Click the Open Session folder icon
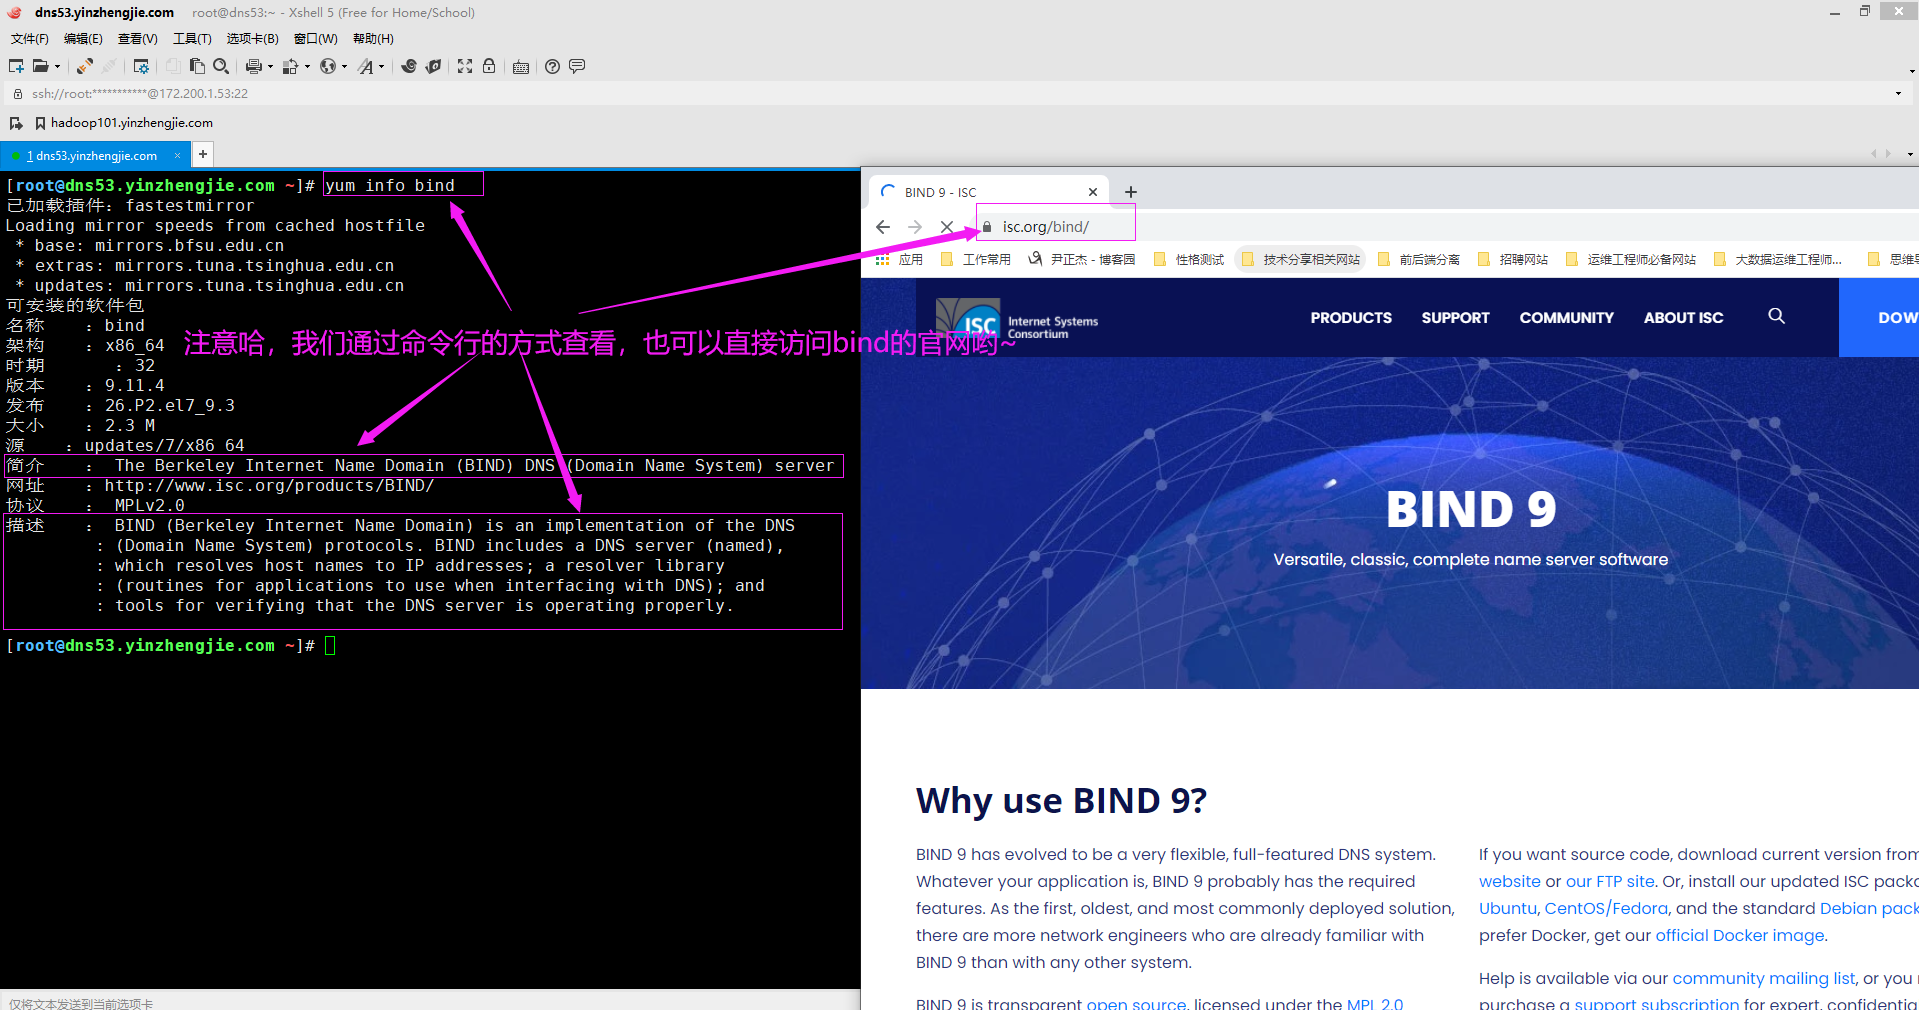The width and height of the screenshot is (1919, 1010). [x=40, y=66]
